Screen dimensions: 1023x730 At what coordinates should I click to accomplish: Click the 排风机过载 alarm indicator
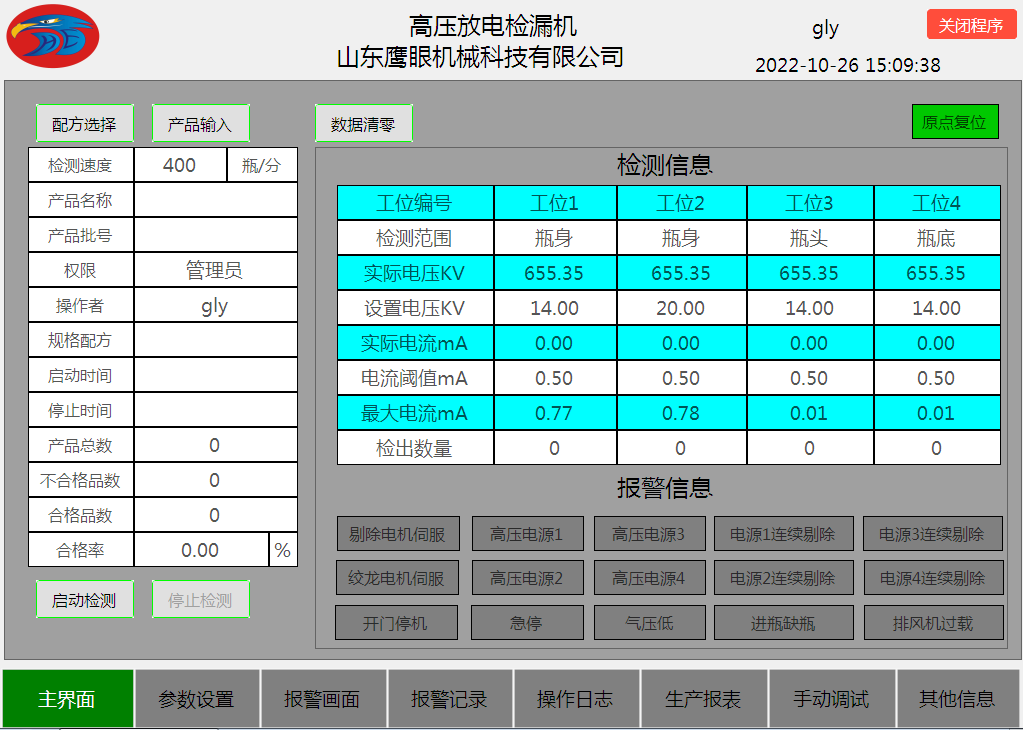(934, 622)
